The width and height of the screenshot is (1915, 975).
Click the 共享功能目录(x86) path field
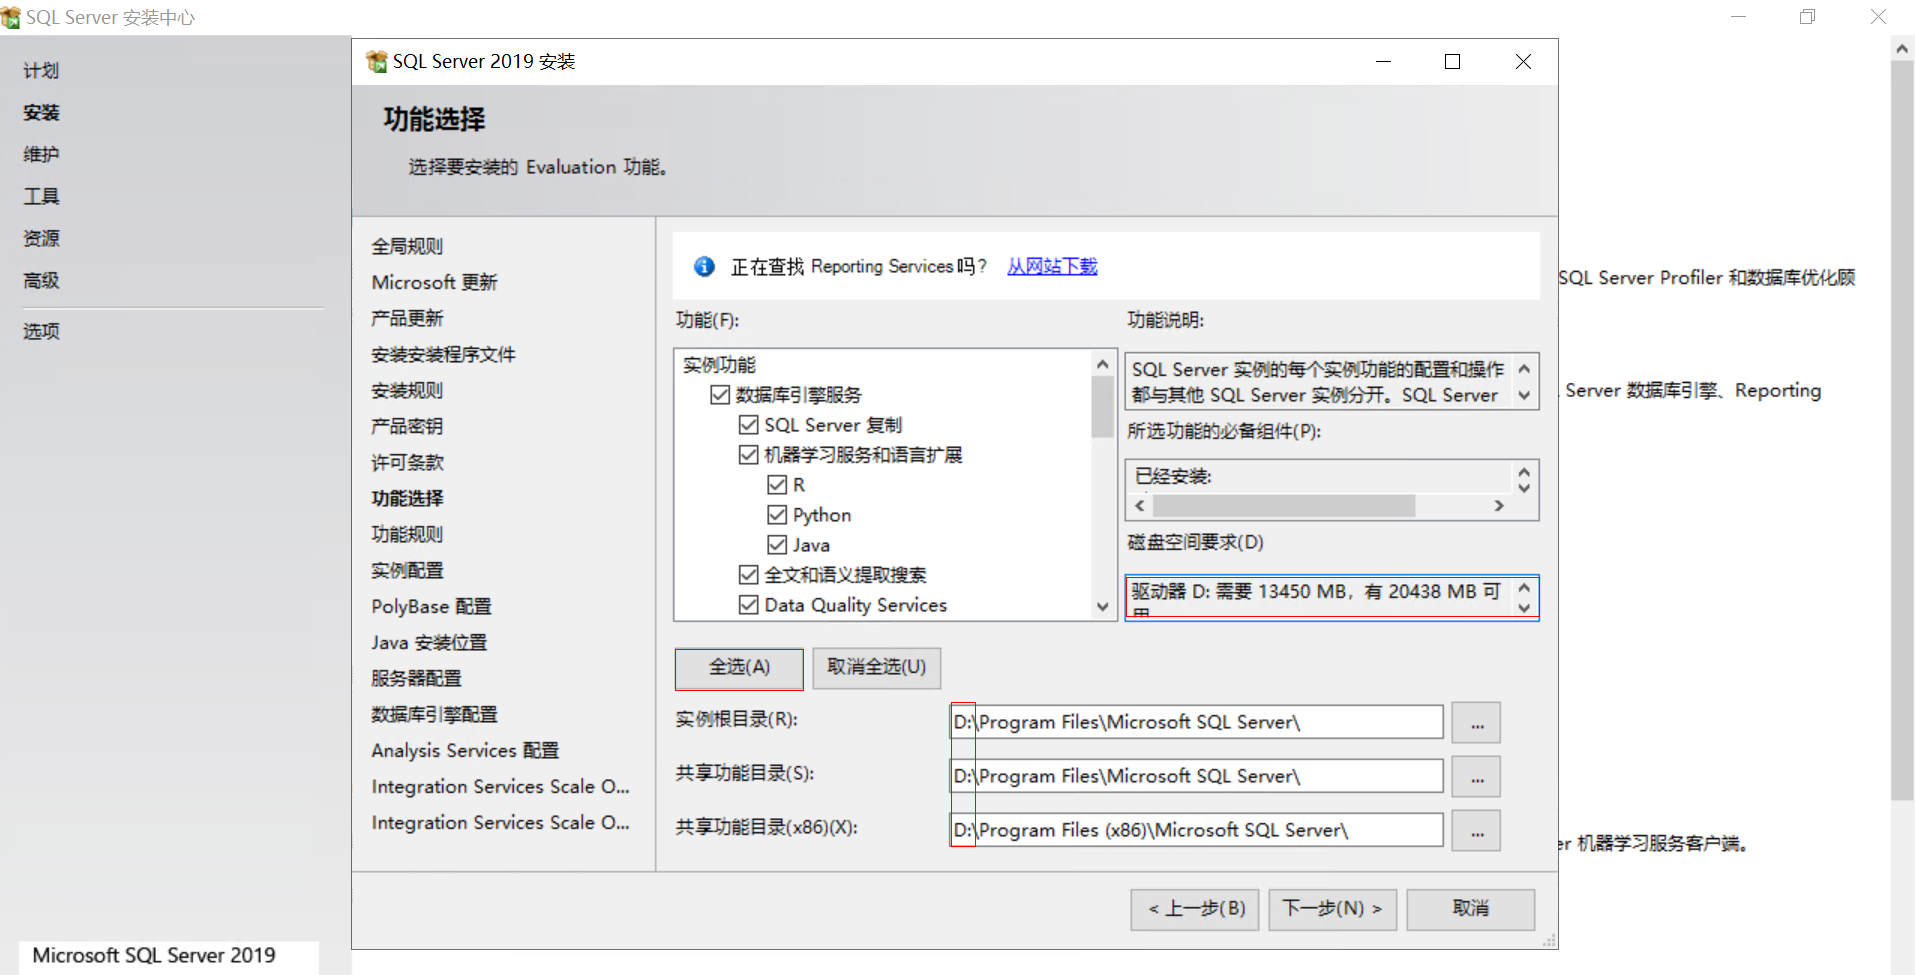pyautogui.click(x=1196, y=830)
